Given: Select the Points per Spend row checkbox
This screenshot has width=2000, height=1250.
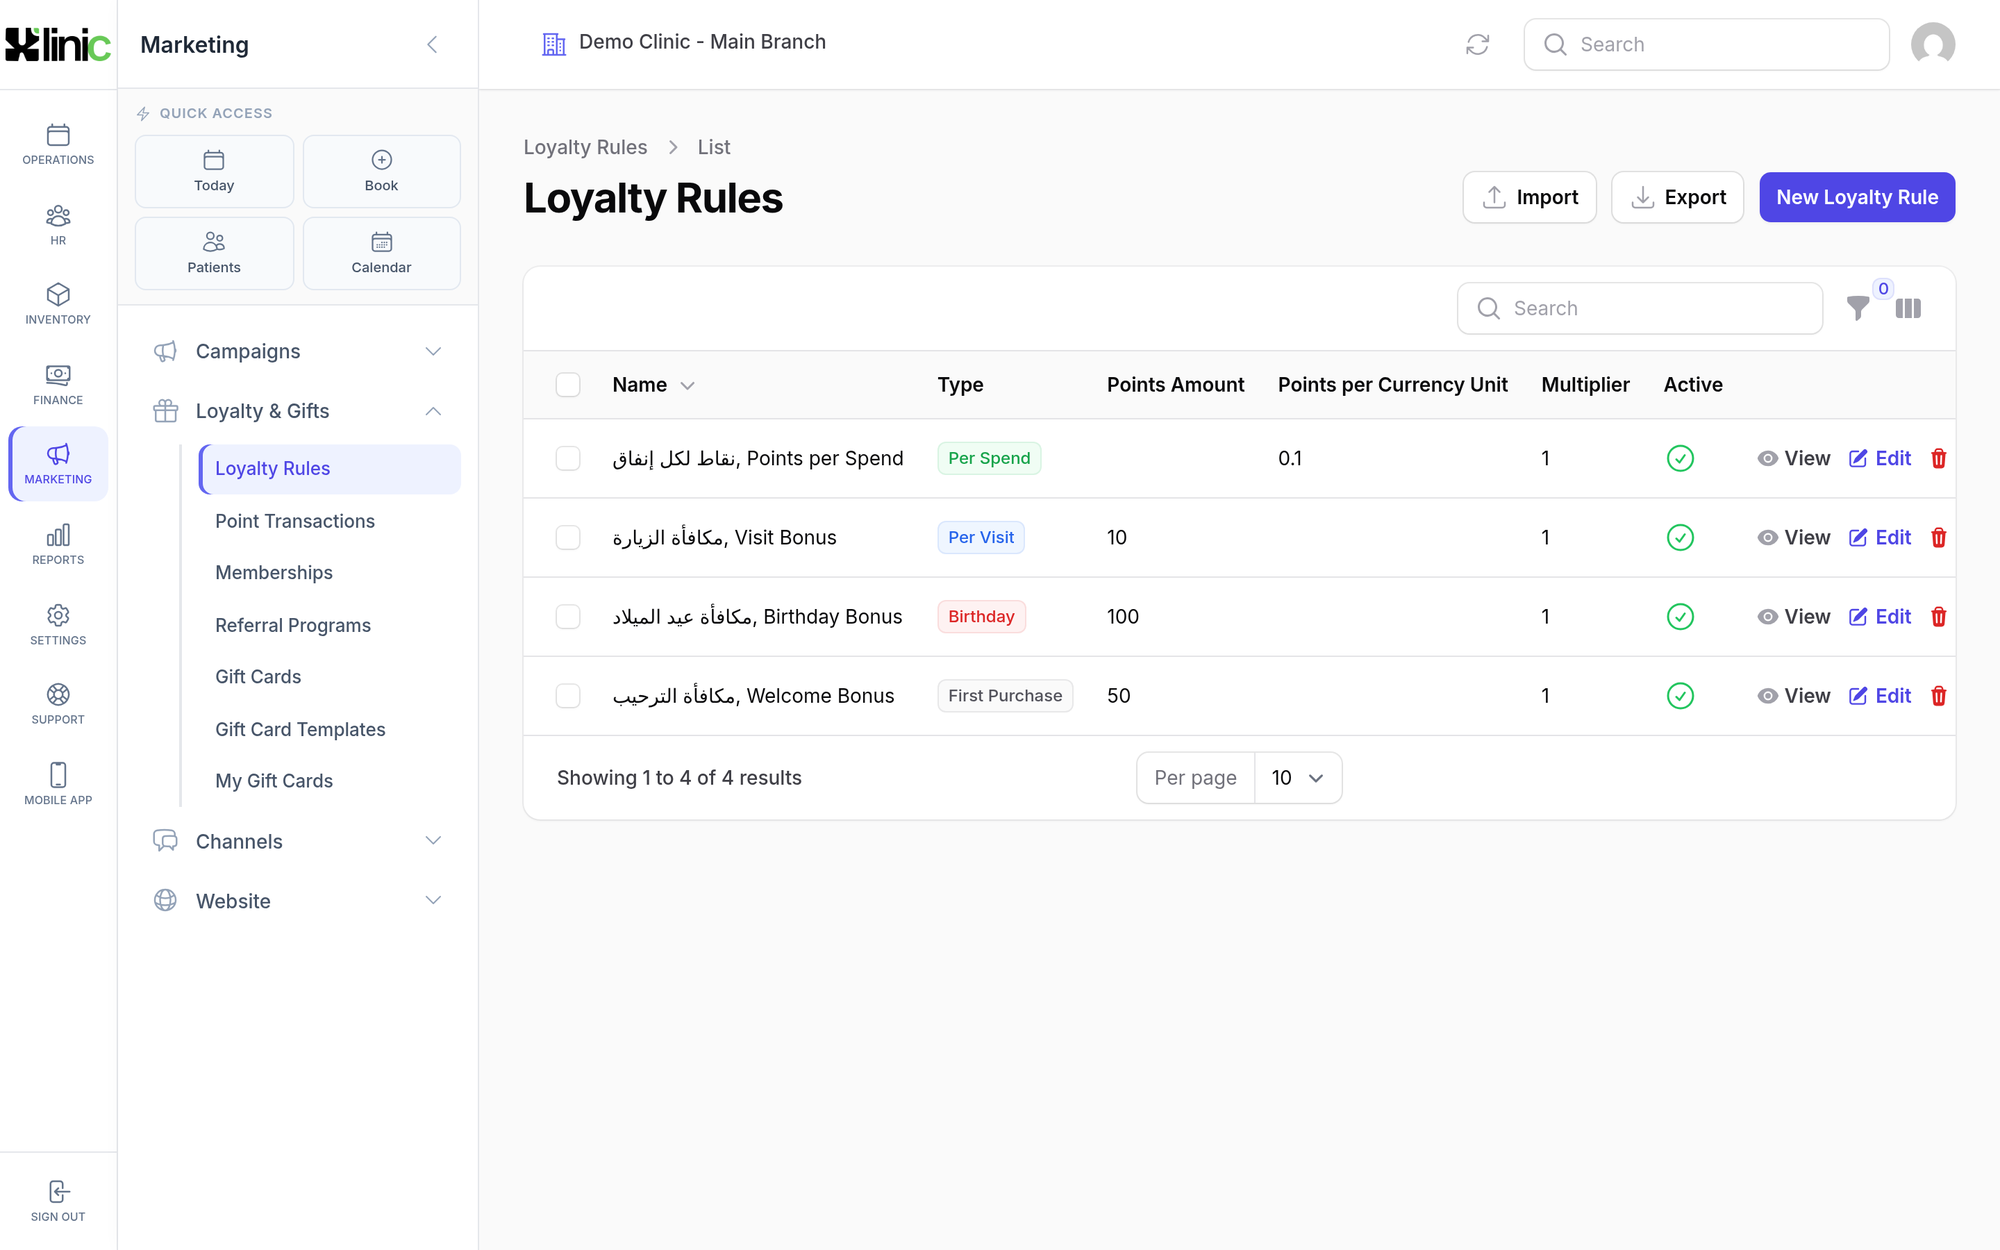Looking at the screenshot, I should click(x=568, y=459).
